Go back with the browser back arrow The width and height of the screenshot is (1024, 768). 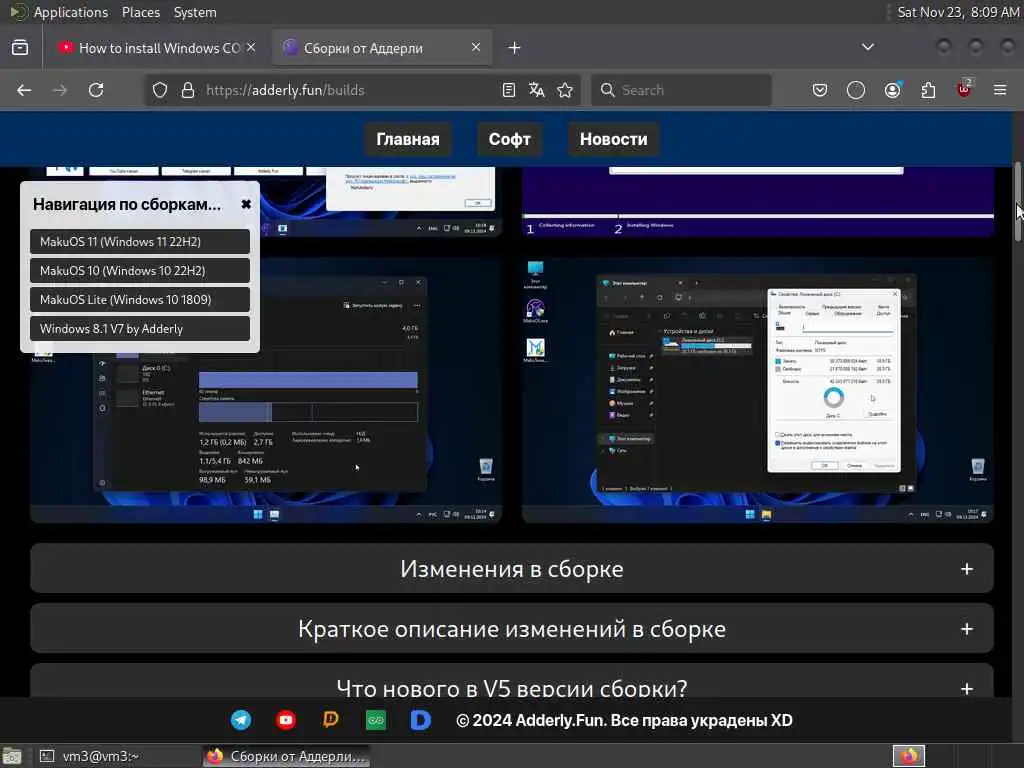24,90
